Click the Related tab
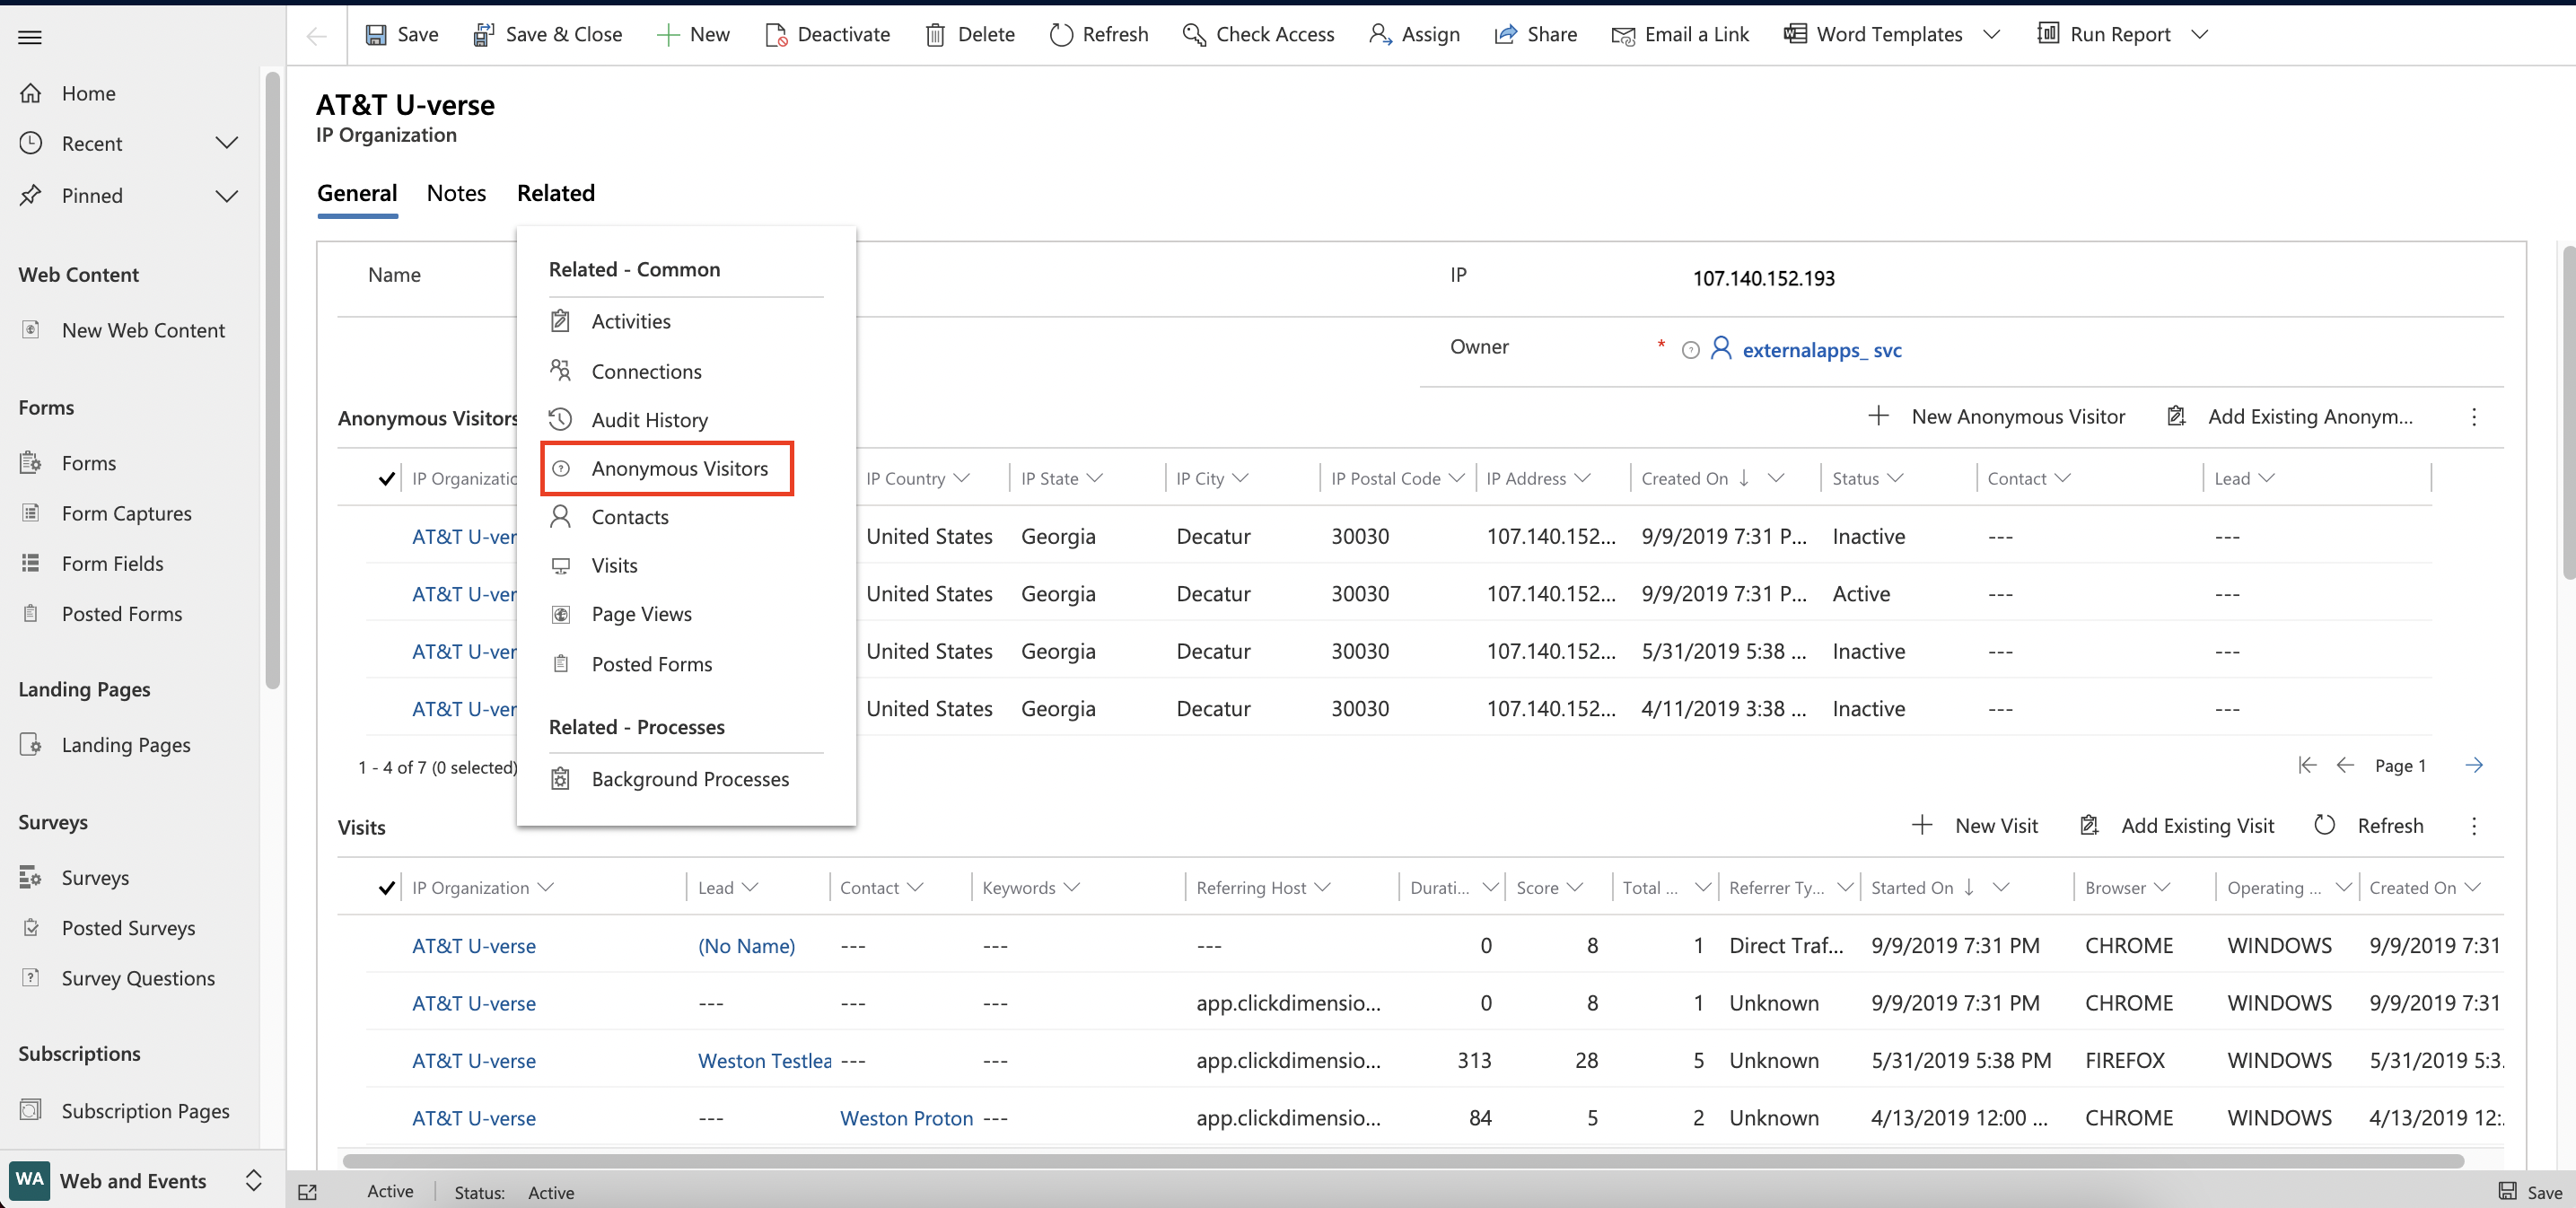The height and width of the screenshot is (1208, 2576). coord(555,193)
